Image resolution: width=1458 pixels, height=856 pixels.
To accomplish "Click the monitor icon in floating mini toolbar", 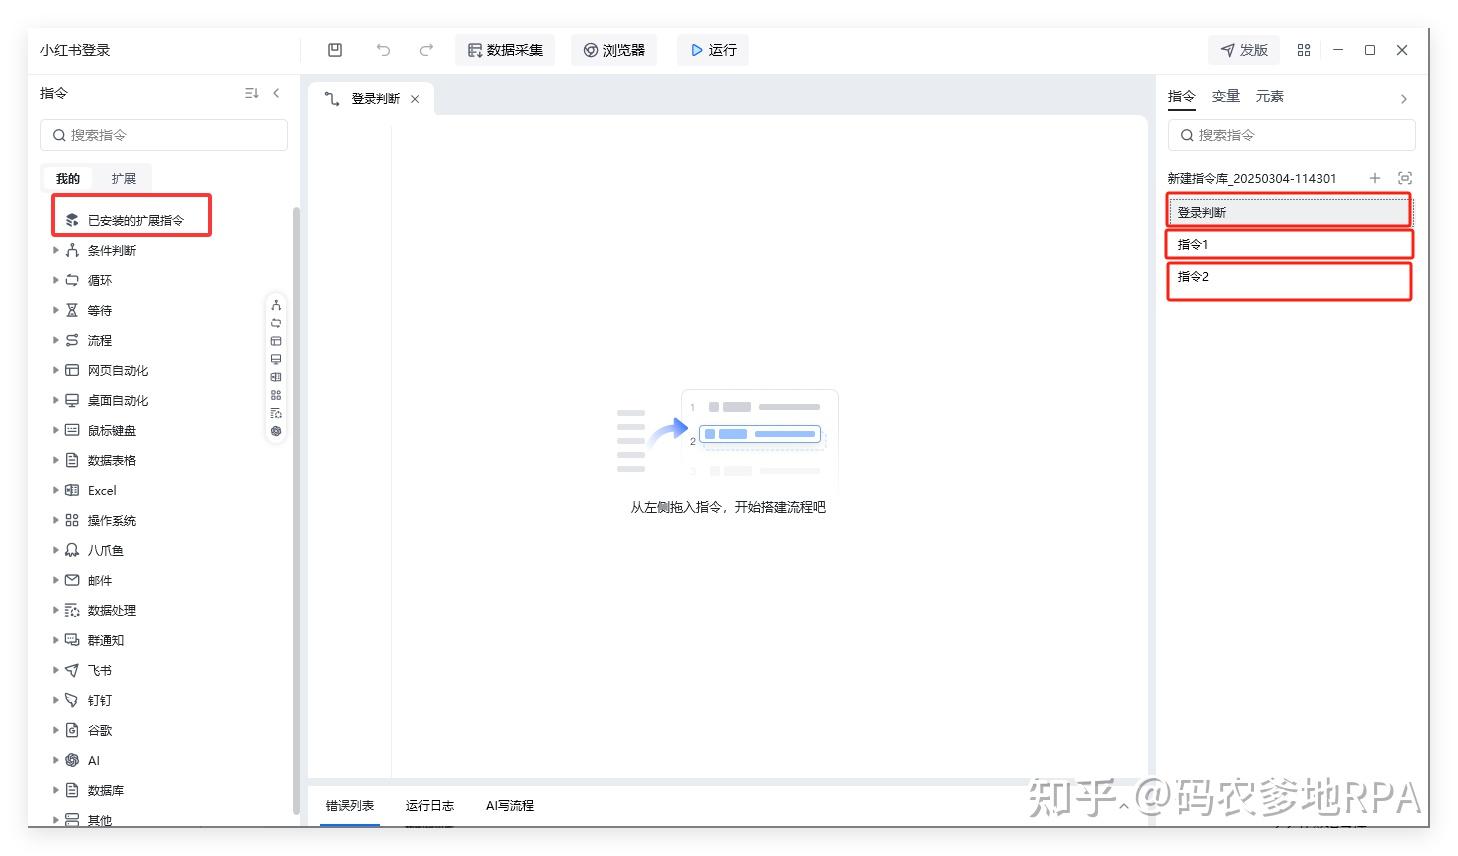I will pyautogui.click(x=275, y=360).
